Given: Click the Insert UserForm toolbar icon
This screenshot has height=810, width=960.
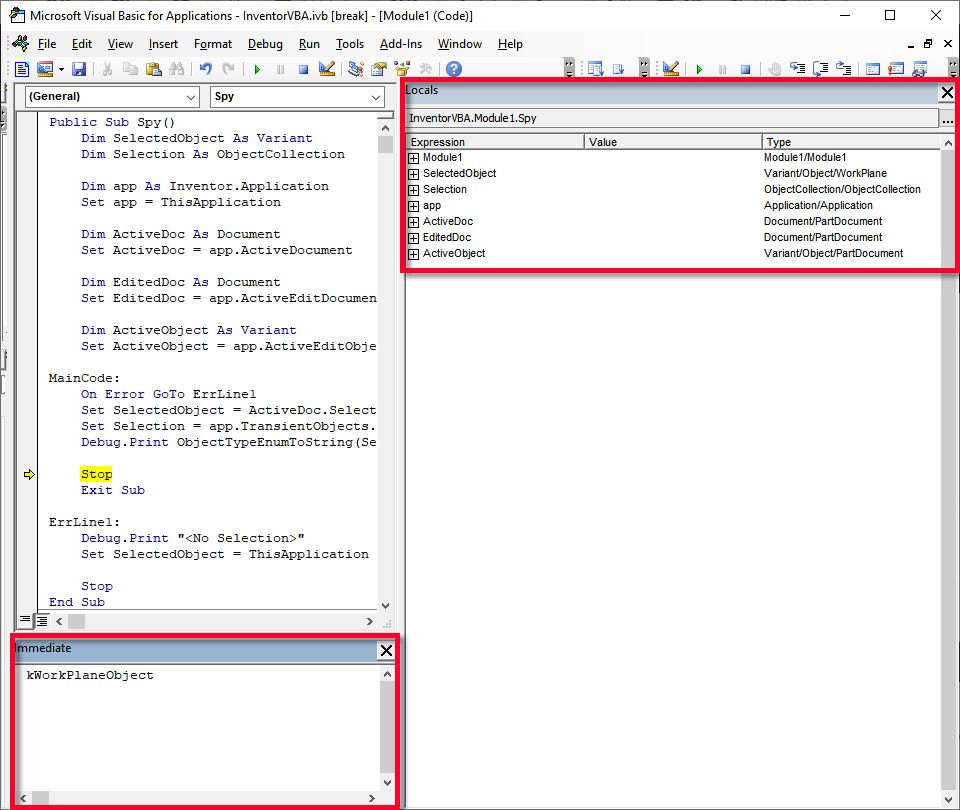Looking at the screenshot, I should tap(45, 69).
